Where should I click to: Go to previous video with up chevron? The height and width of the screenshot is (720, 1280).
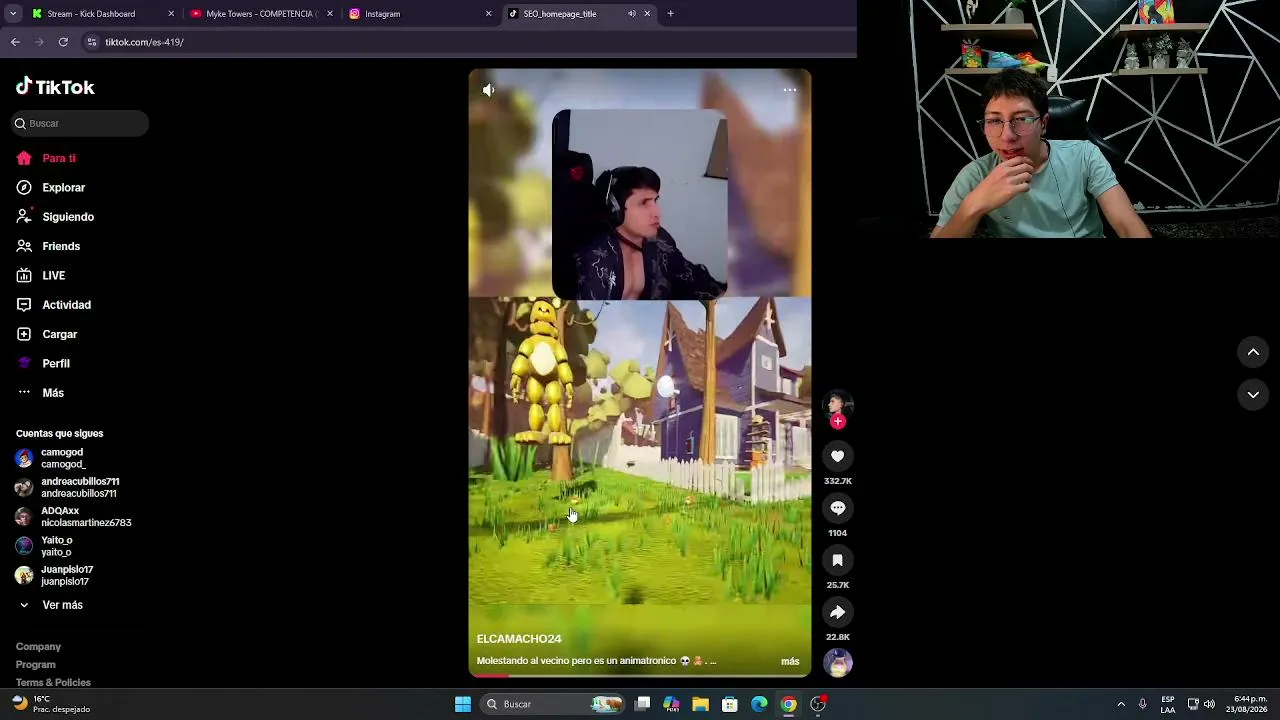1253,352
